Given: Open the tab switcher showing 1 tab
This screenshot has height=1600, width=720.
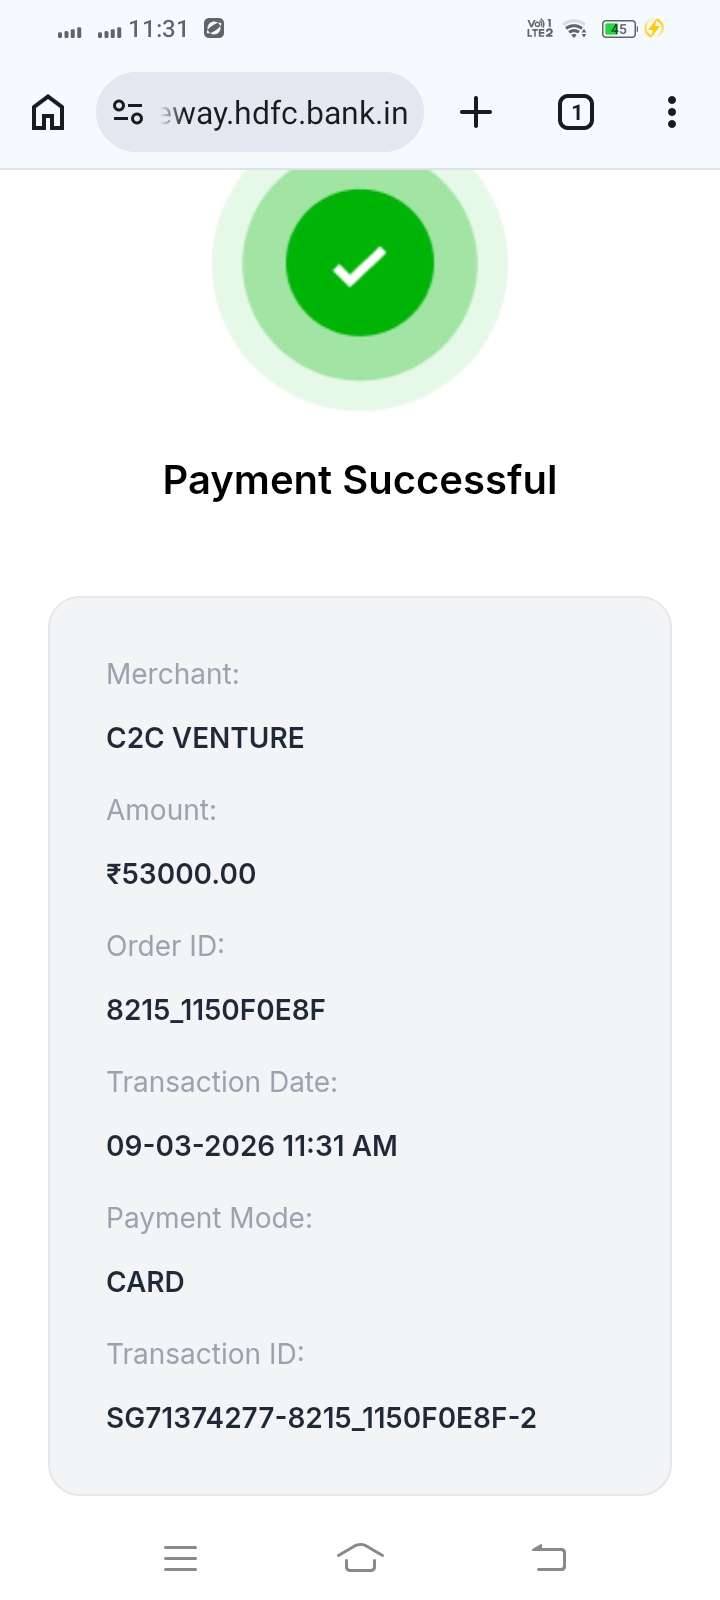Looking at the screenshot, I should click(x=575, y=112).
